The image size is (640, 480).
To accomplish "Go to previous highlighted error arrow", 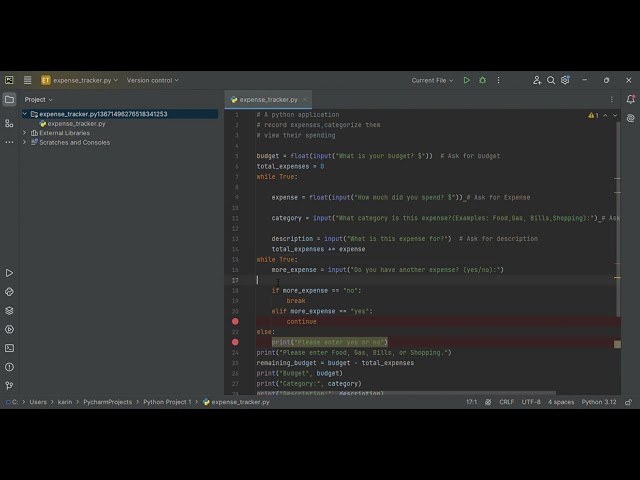I will click(x=605, y=116).
